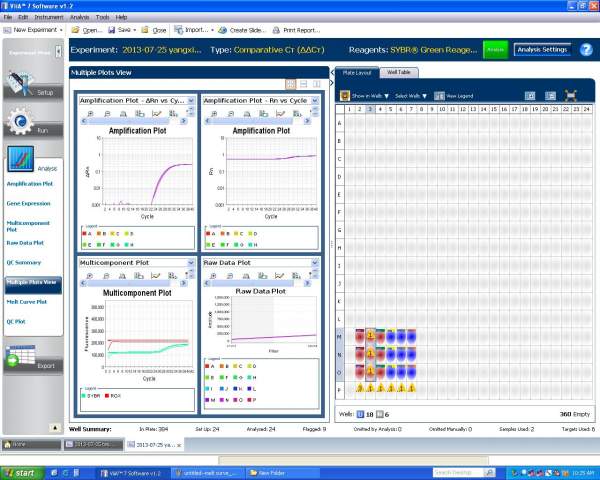This screenshot has height=480, width=600.
Task: Switch to the New Folder taskbar item
Action: coord(282,473)
